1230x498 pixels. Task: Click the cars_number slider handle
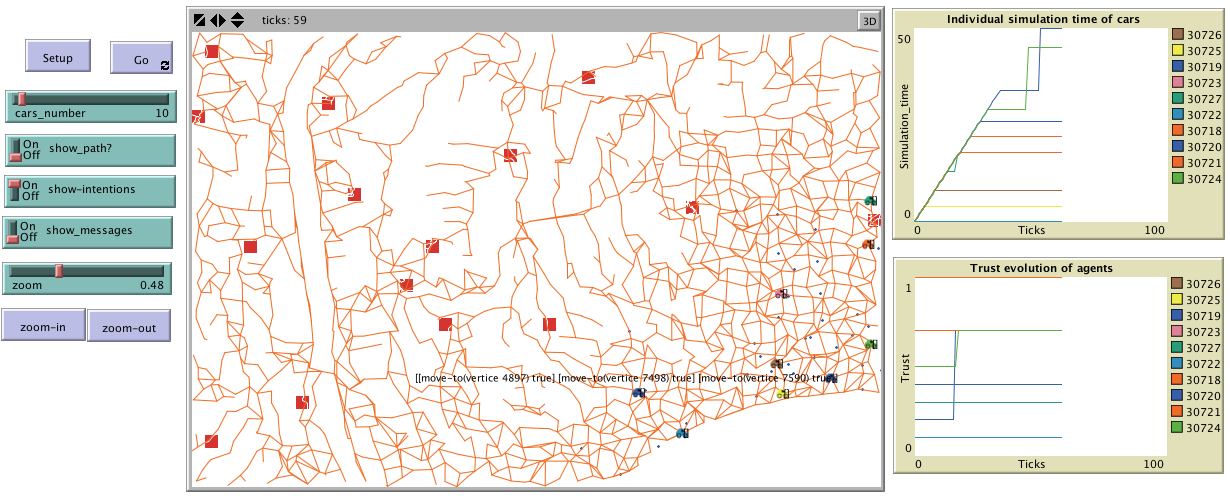tap(21, 98)
